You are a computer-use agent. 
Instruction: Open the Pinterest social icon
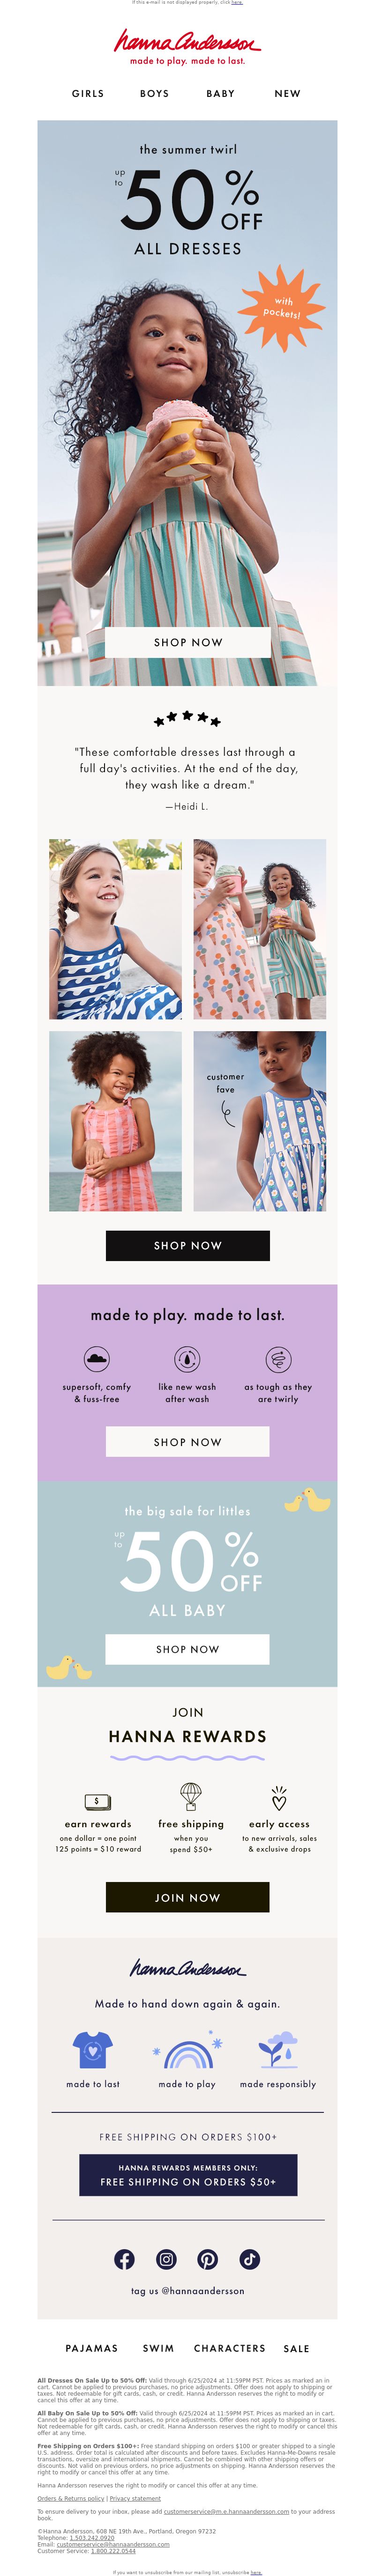tap(208, 2258)
